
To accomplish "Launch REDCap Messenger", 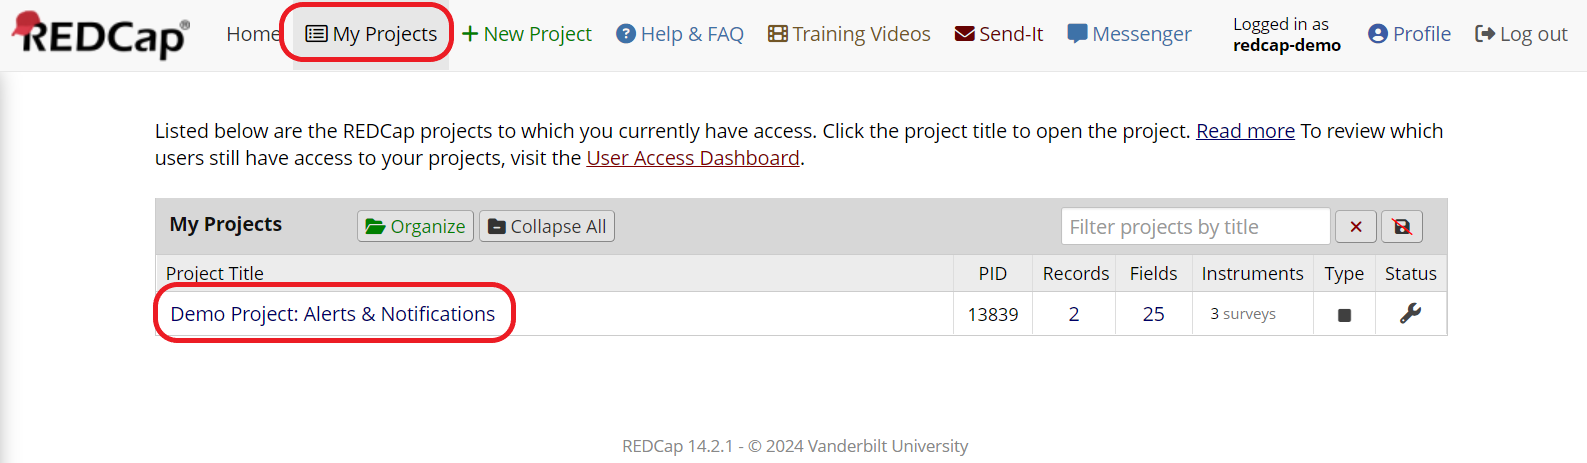I will pos(1129,34).
